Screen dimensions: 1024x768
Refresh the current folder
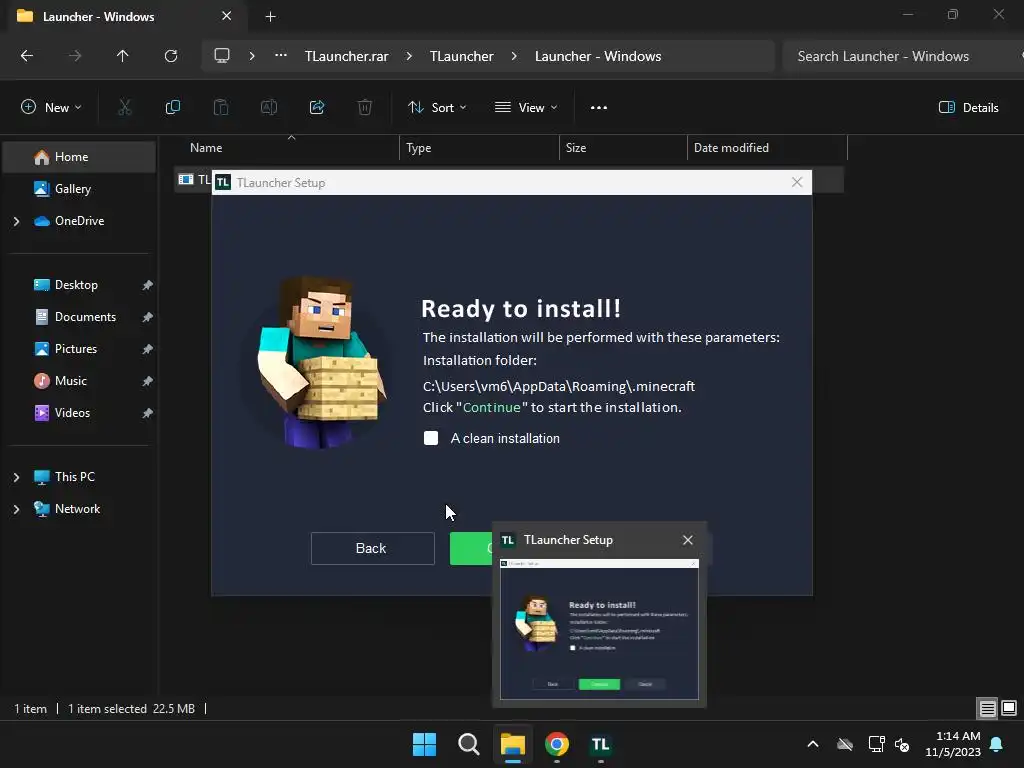pos(171,56)
